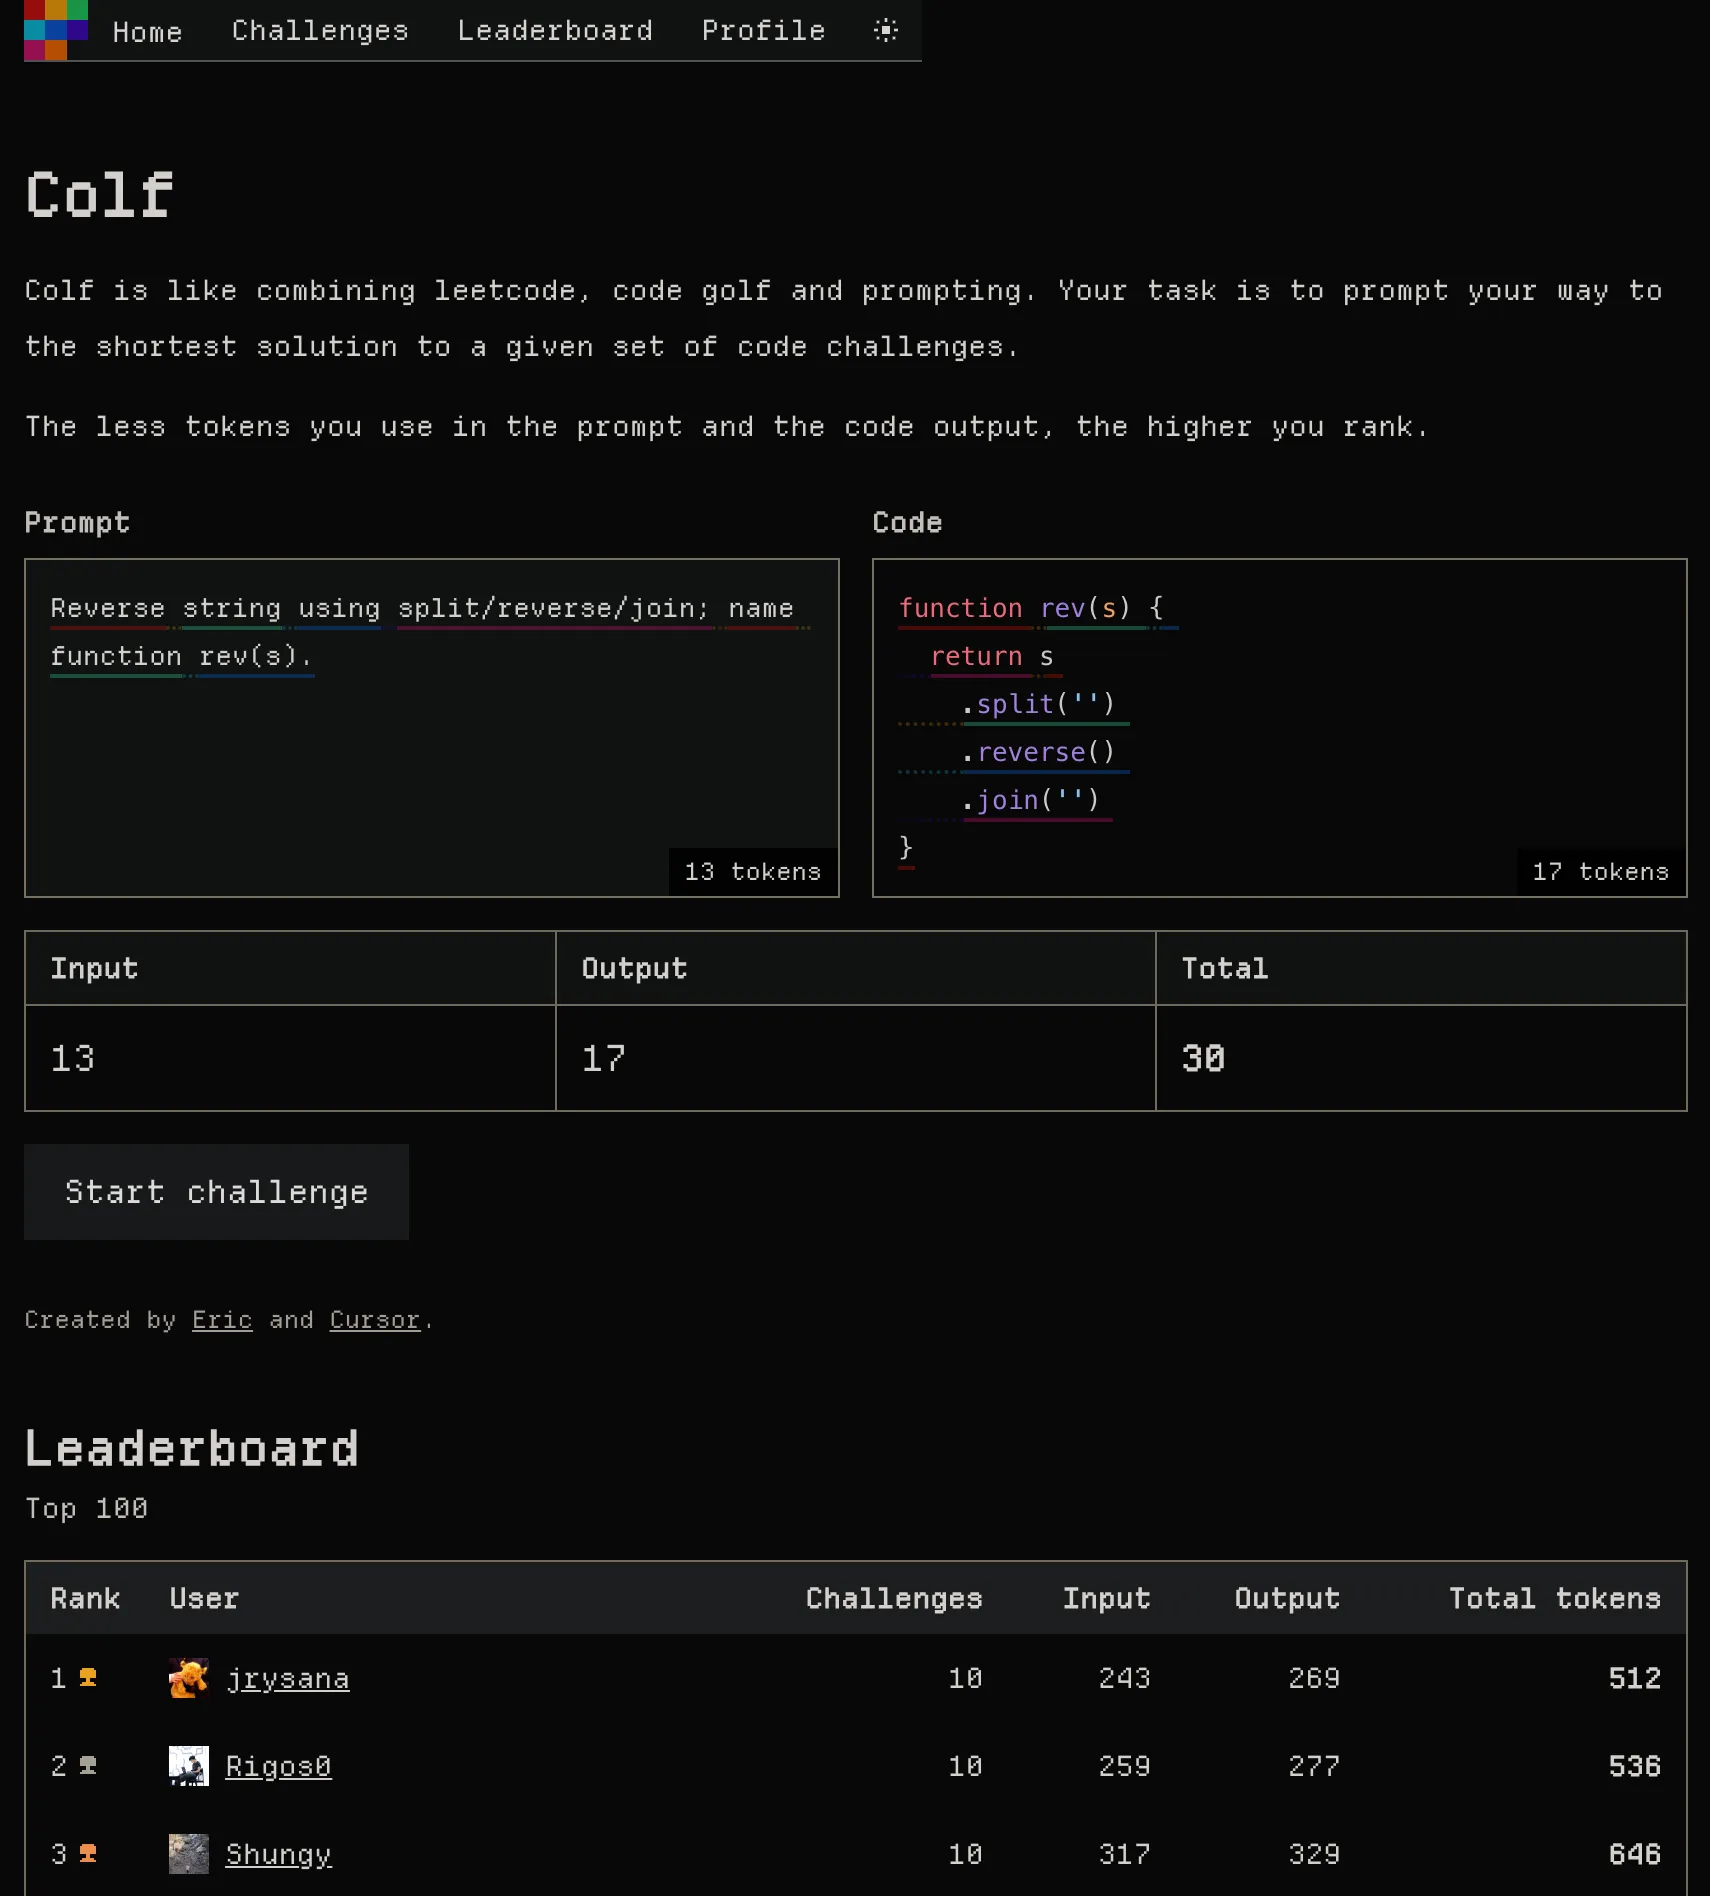Click the silver trophy icon for rank 2
1710x1896 pixels.
click(88, 1766)
